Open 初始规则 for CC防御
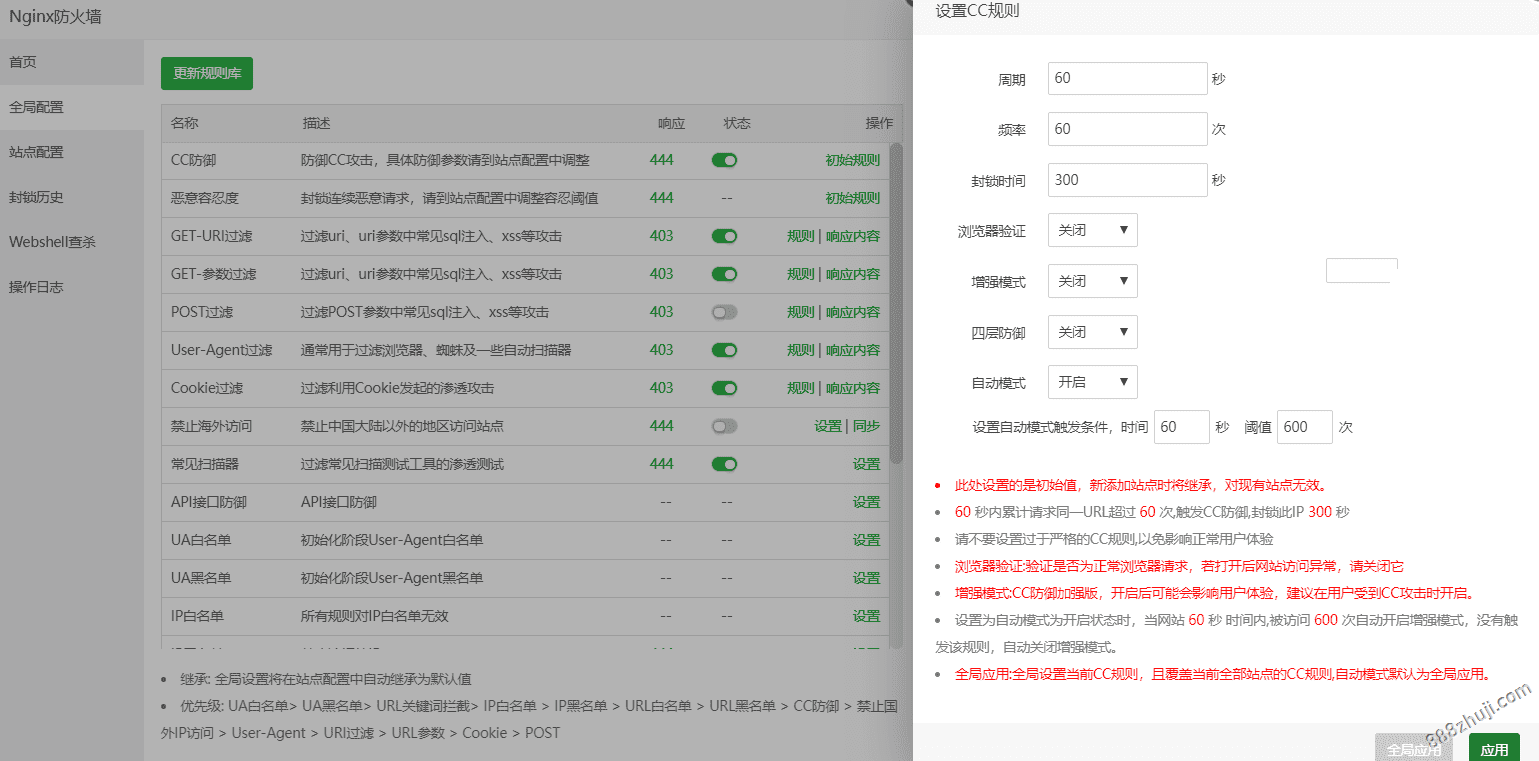The height and width of the screenshot is (761, 1539). coord(853,160)
